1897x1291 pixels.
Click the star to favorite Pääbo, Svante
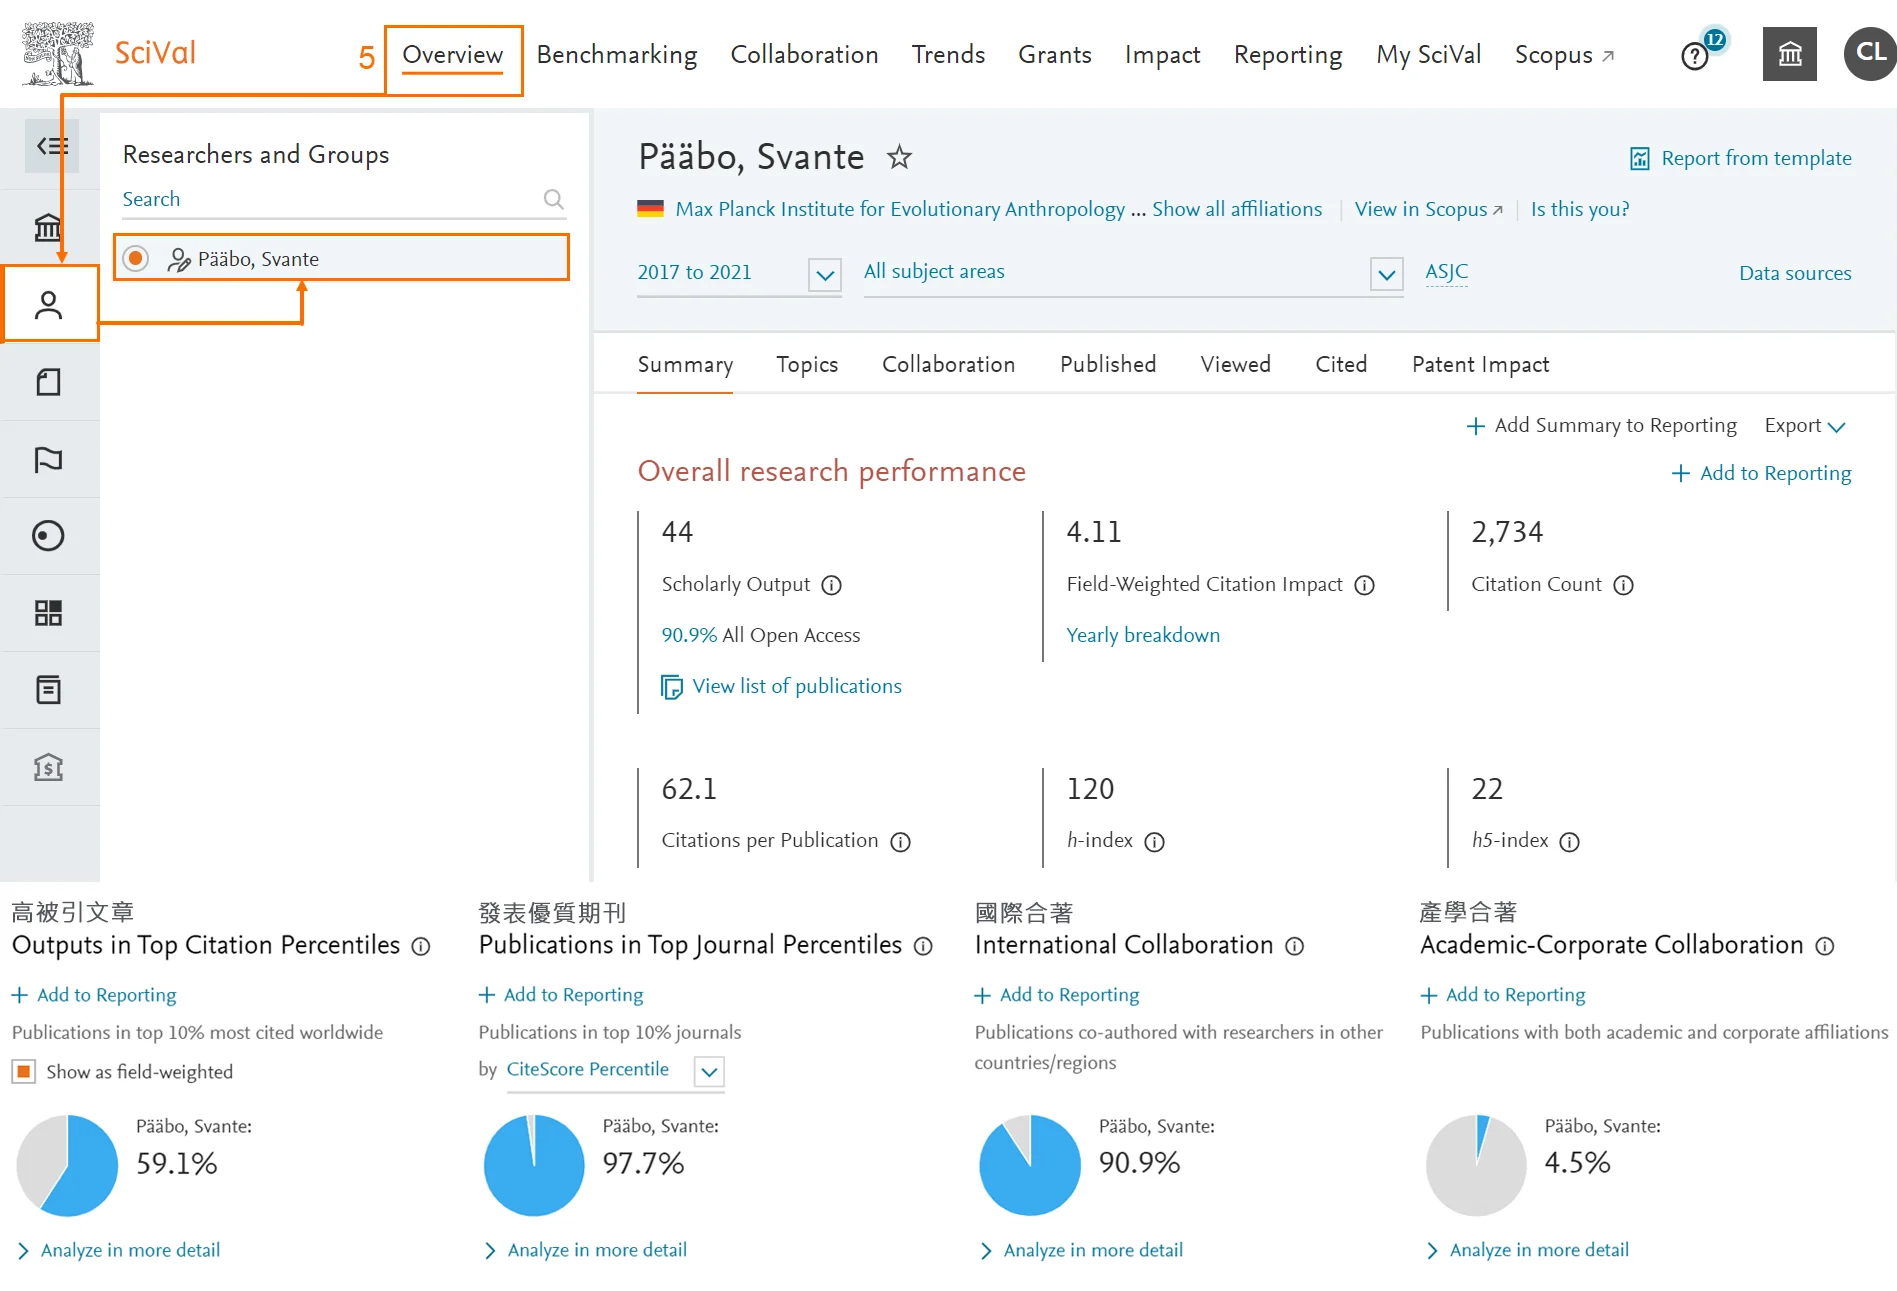899,157
